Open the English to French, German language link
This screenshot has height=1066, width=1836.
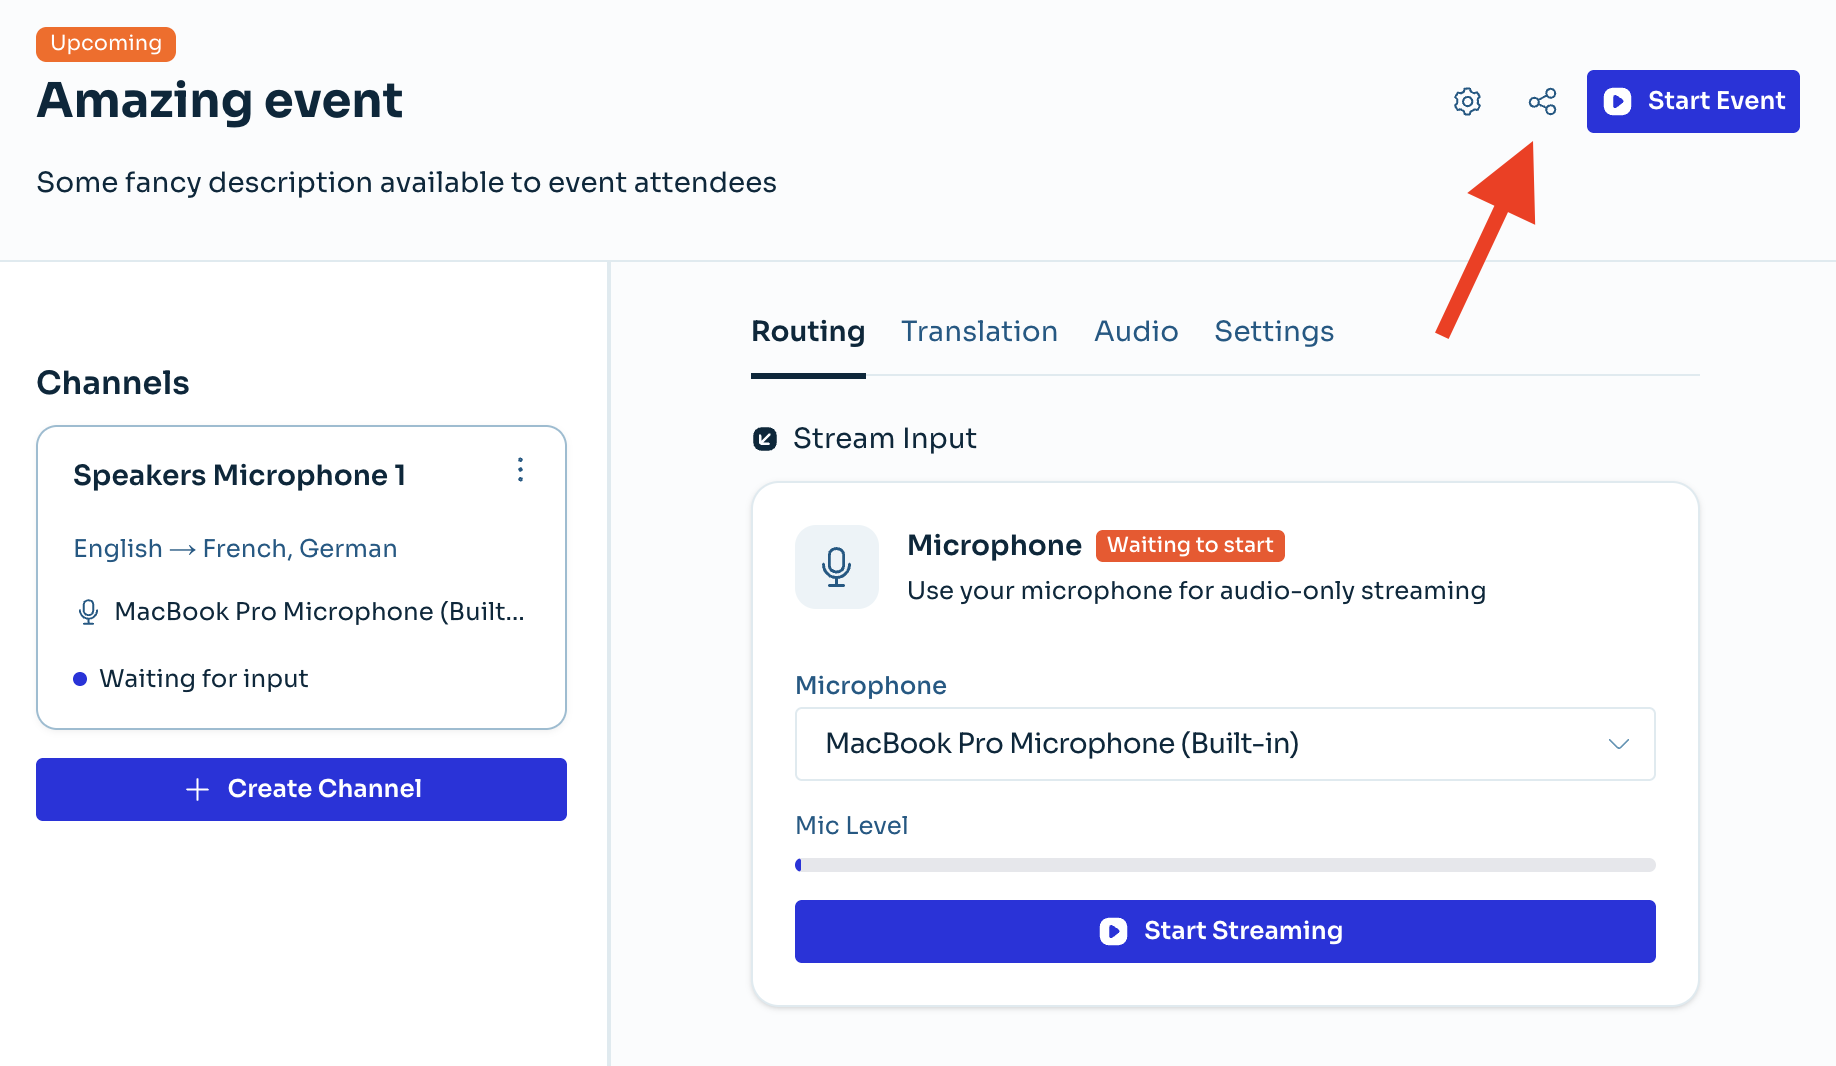234,548
